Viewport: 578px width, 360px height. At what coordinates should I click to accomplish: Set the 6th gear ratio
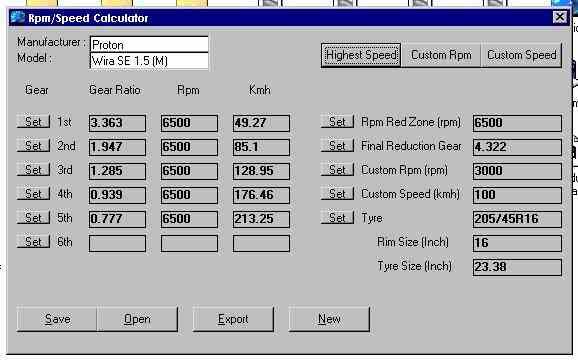[x=33, y=242]
